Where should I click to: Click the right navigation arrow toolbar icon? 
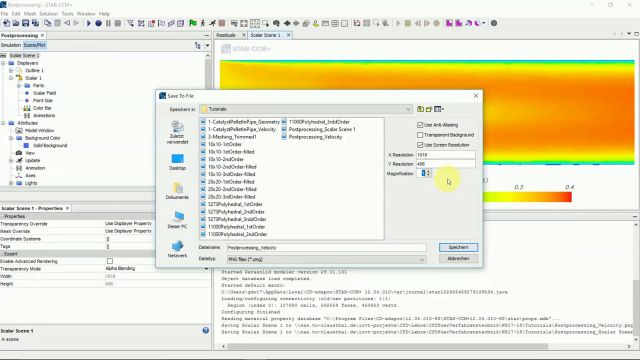click(x=296, y=23)
